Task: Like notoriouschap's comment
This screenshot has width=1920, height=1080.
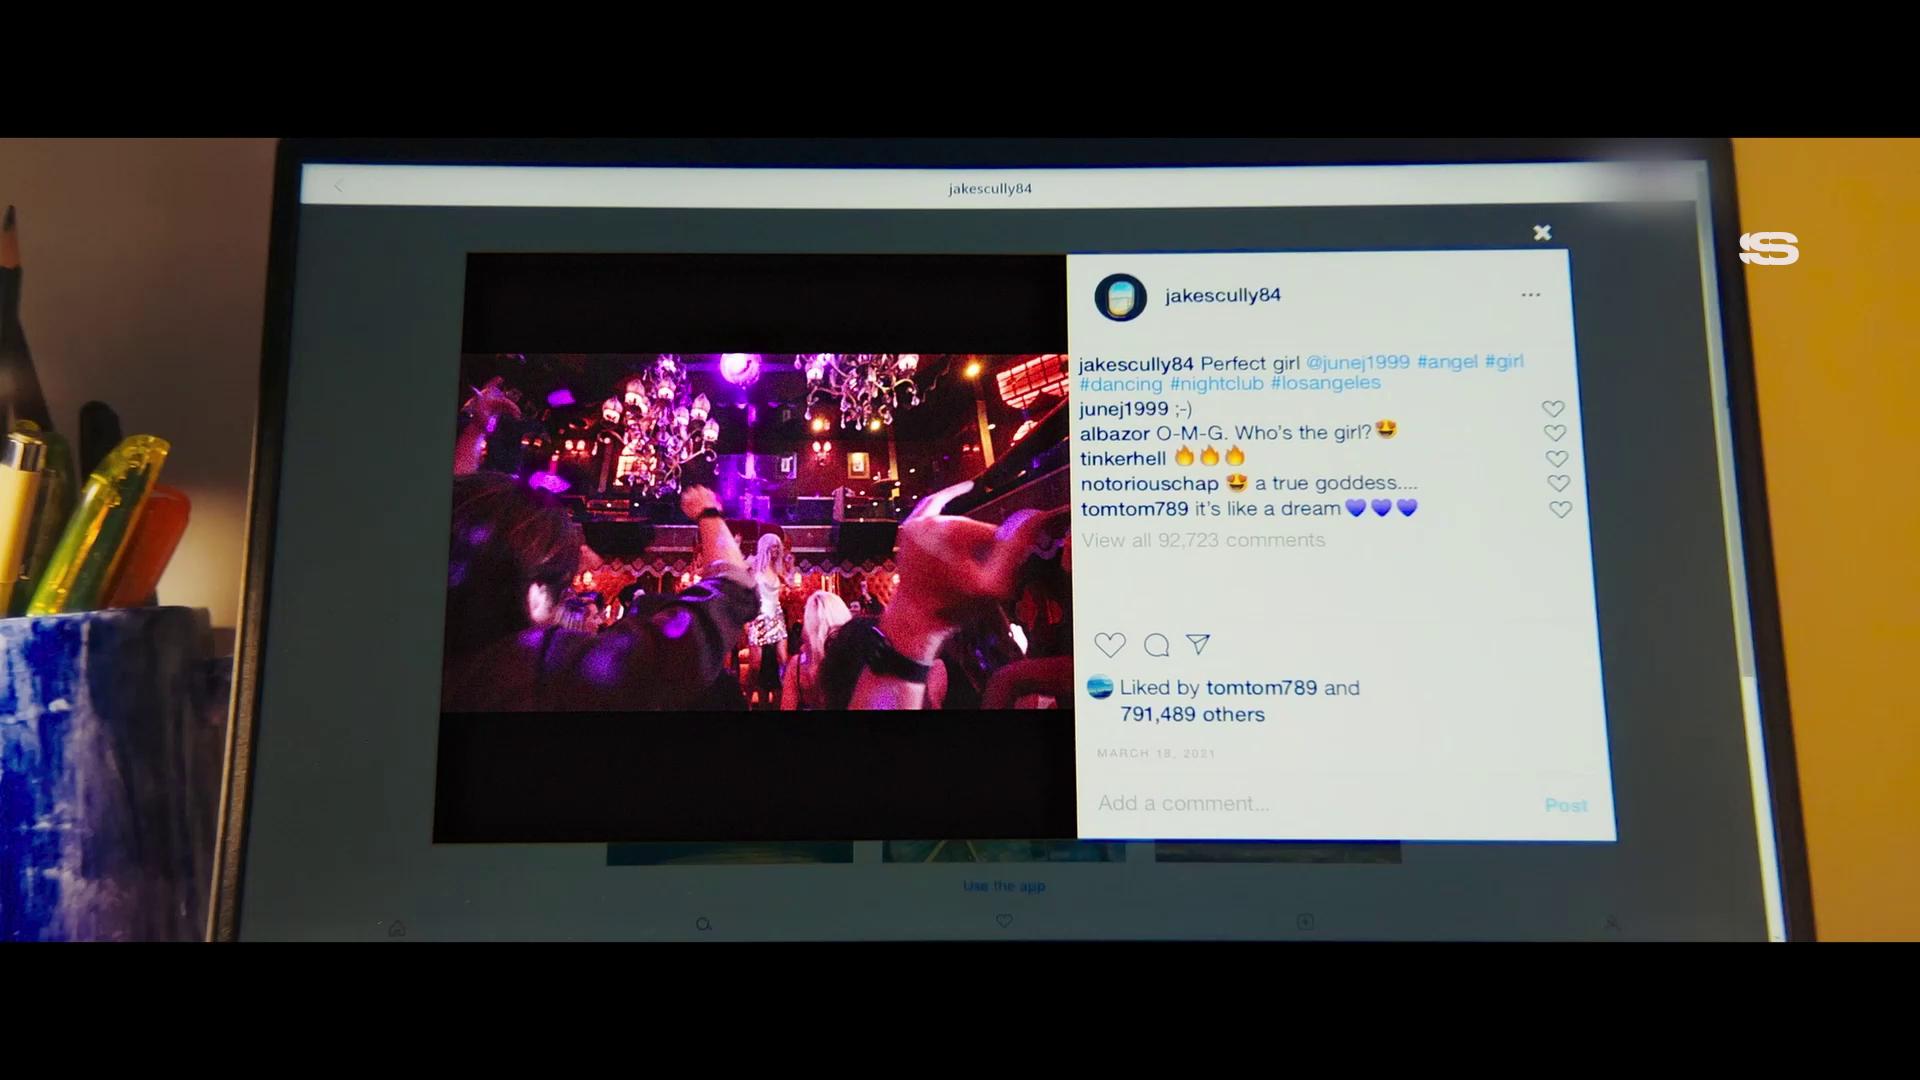Action: (1558, 484)
